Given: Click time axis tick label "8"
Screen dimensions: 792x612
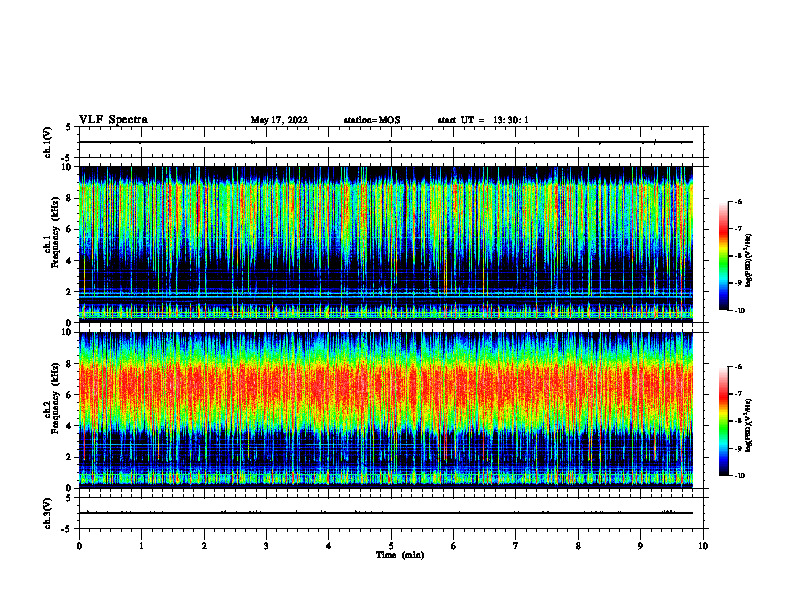Looking at the screenshot, I should click(x=578, y=546).
